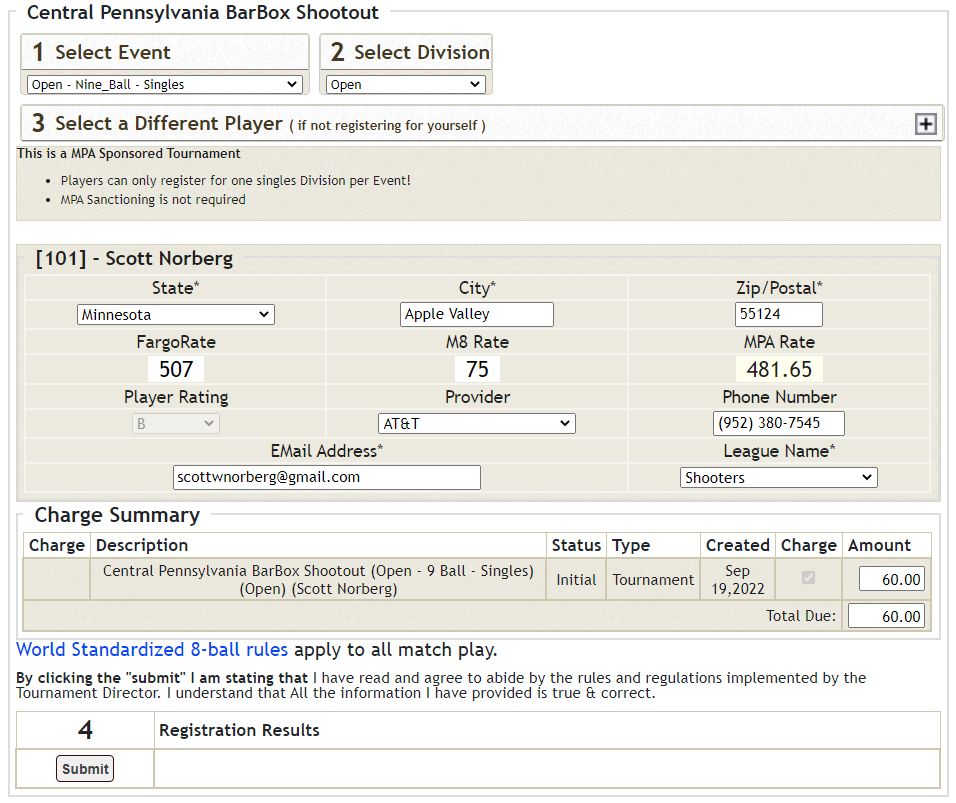This screenshot has height=803, width=956.
Task: Click the MPA Rate value 481.65
Action: pyautogui.click(x=779, y=370)
